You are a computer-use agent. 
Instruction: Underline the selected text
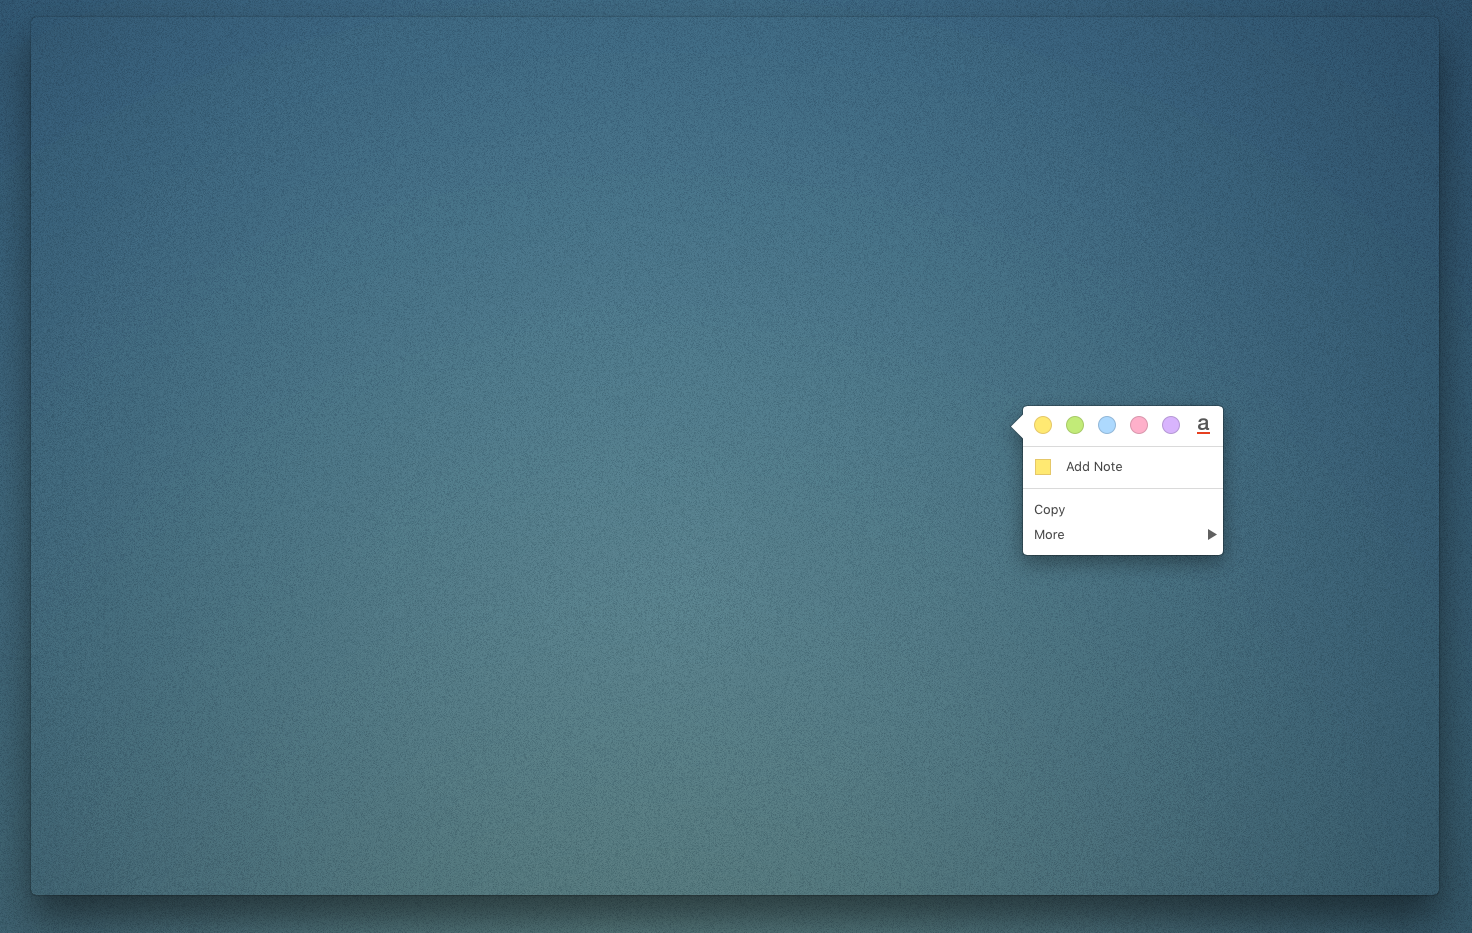click(1203, 425)
